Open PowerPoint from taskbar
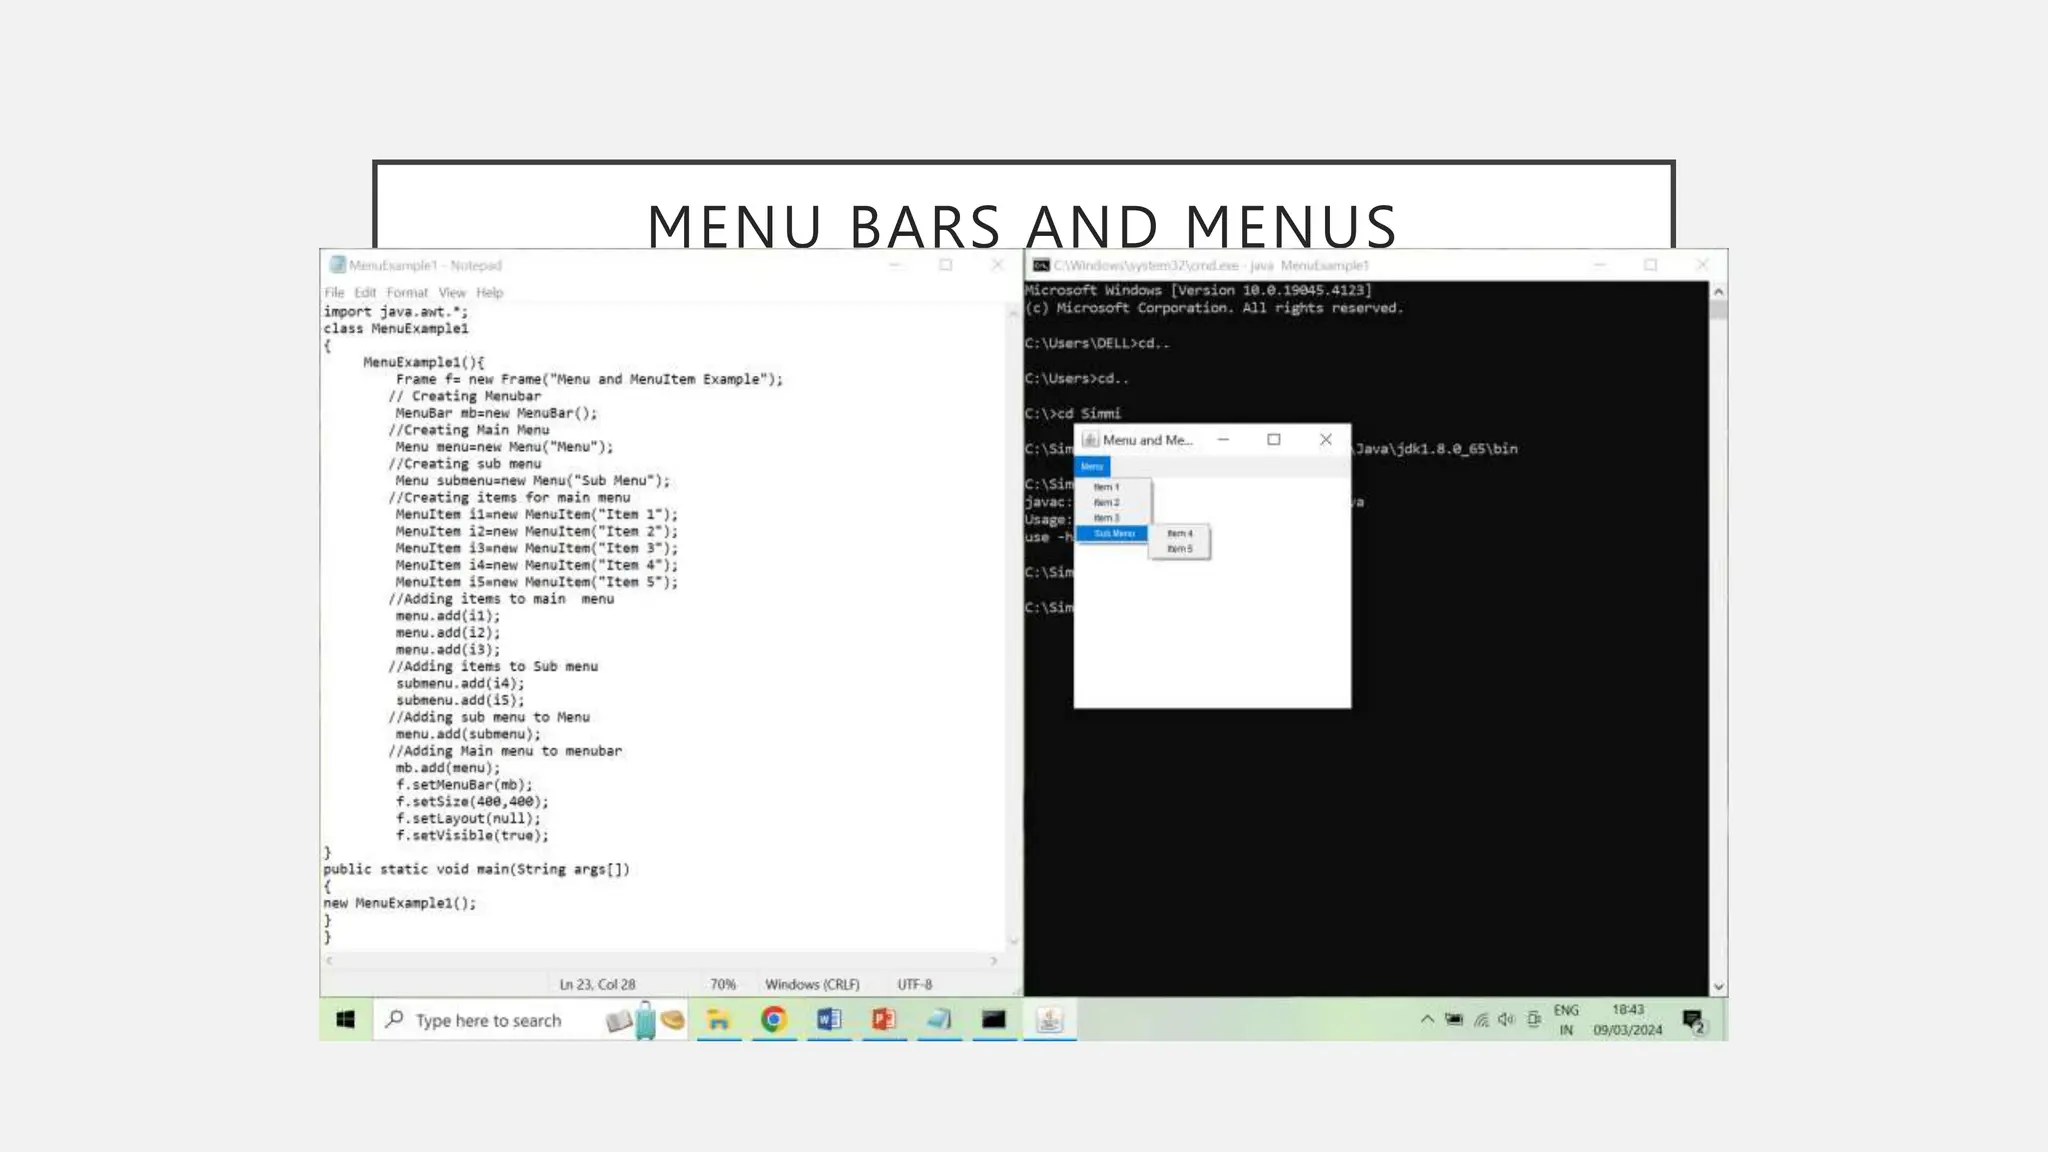 [x=883, y=1019]
